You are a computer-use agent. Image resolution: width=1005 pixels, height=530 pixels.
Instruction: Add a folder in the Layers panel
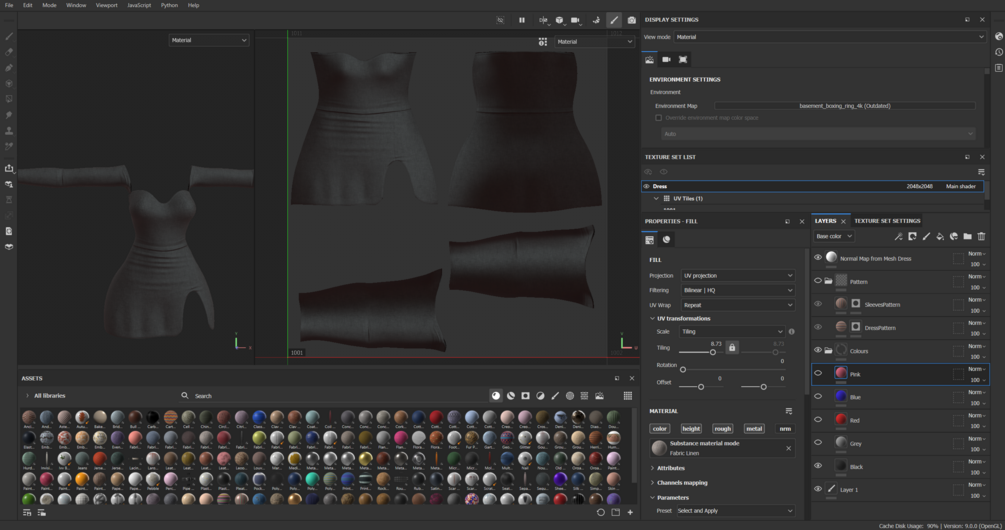(967, 237)
